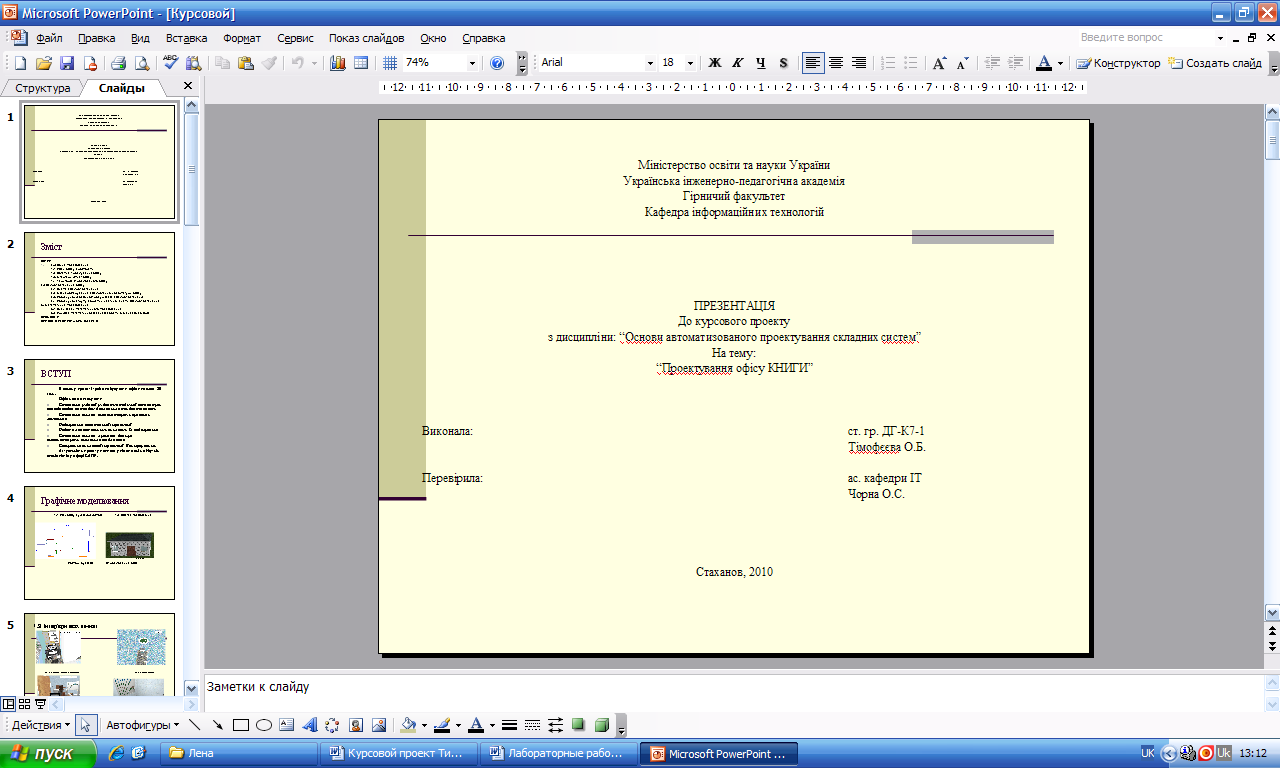Open line style options
1280x768 pixels.
[x=508, y=725]
